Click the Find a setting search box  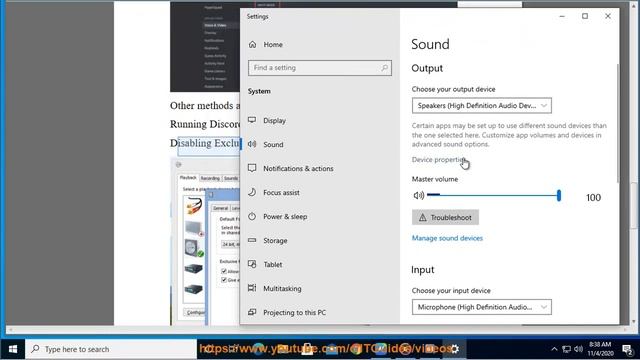320,68
